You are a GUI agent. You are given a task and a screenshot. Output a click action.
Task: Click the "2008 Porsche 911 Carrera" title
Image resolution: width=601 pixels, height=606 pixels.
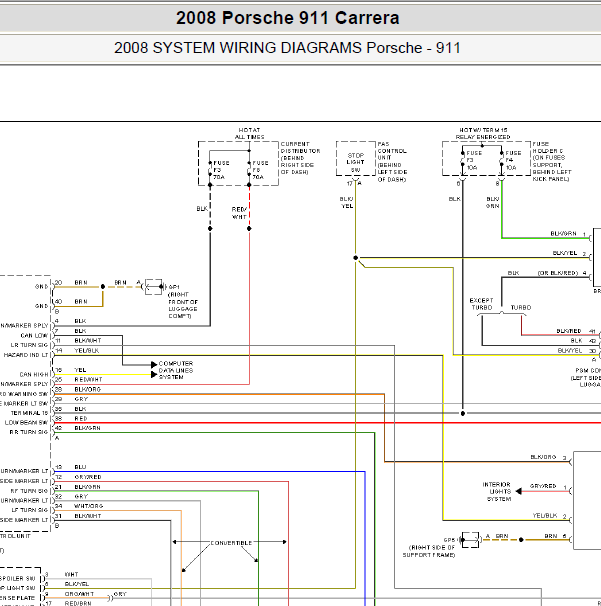click(288, 18)
